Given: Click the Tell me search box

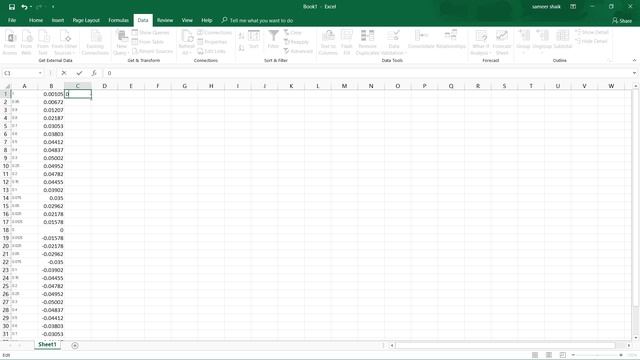Looking at the screenshot, I should point(258,20).
